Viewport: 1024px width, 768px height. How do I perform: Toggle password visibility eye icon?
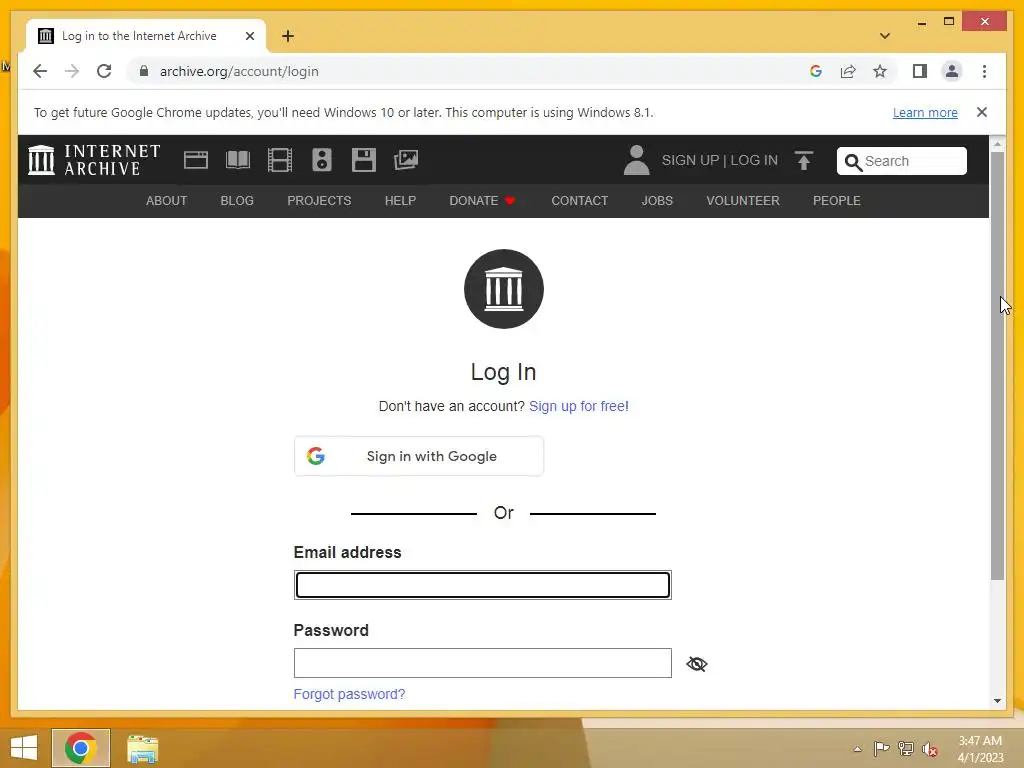[x=697, y=664]
